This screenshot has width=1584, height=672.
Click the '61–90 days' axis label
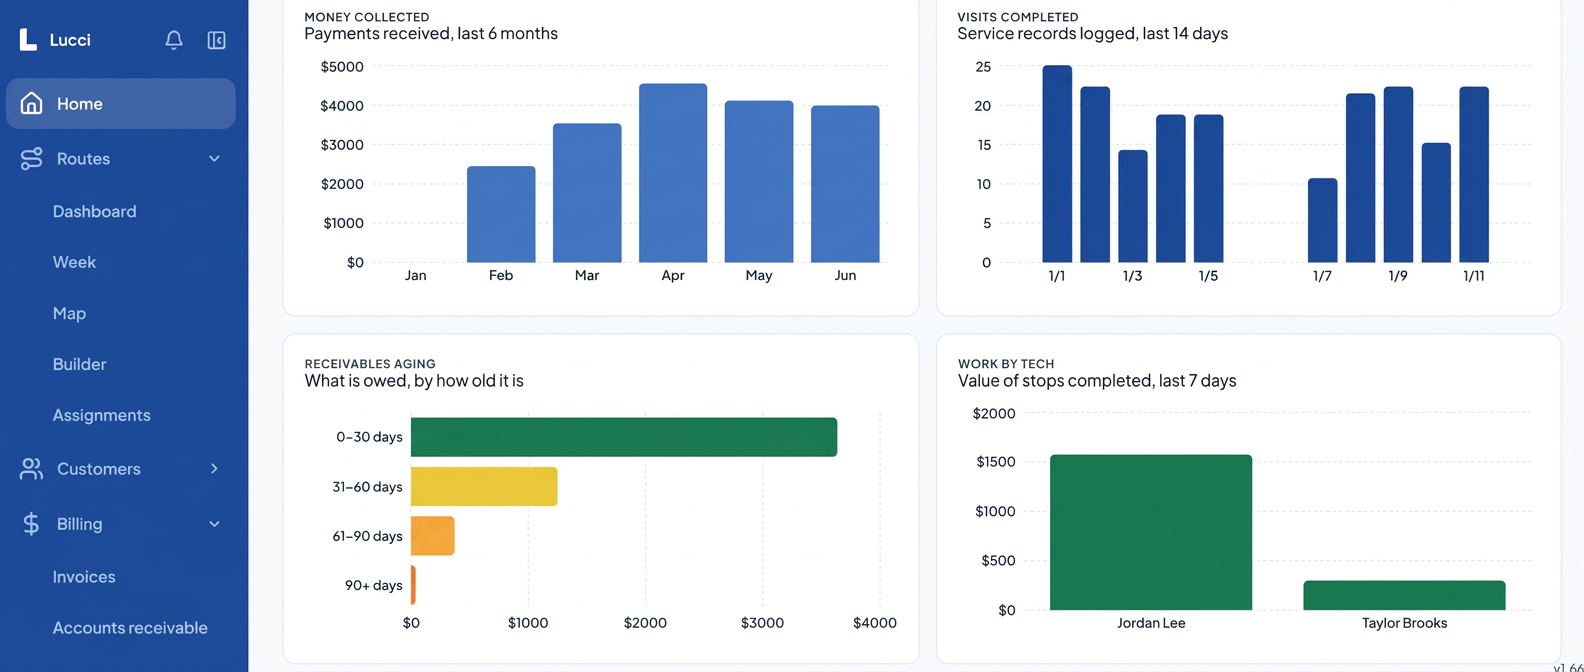[367, 536]
